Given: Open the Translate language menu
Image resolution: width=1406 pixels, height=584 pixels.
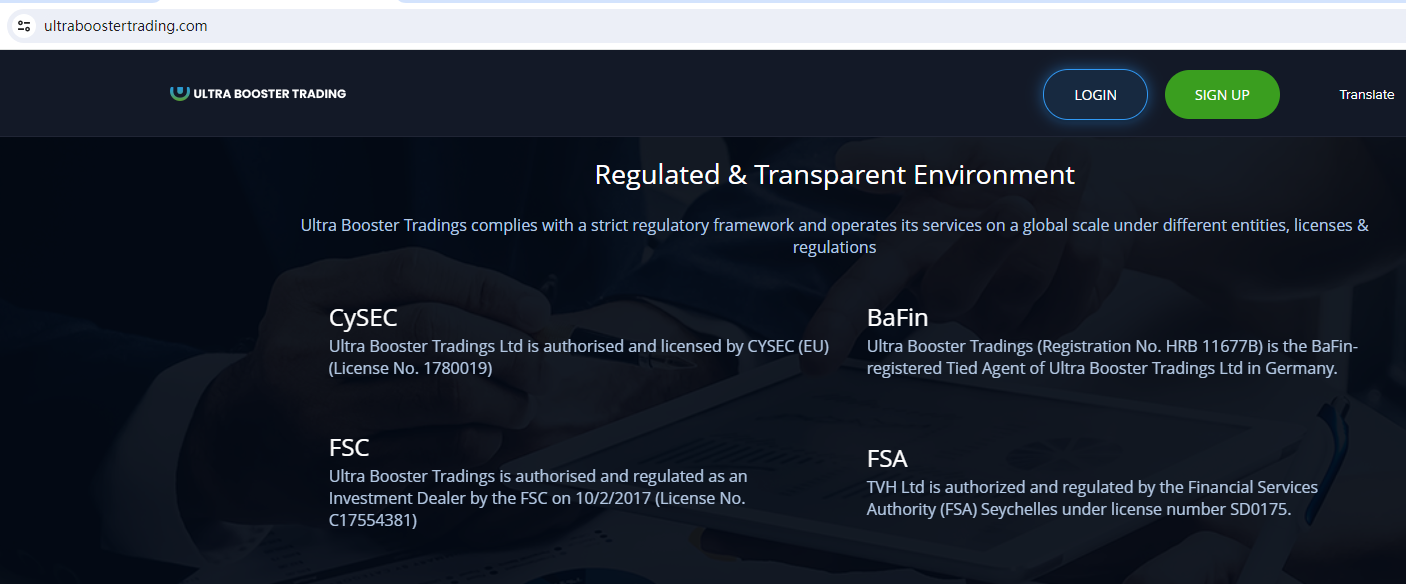Looking at the screenshot, I should click(1366, 95).
